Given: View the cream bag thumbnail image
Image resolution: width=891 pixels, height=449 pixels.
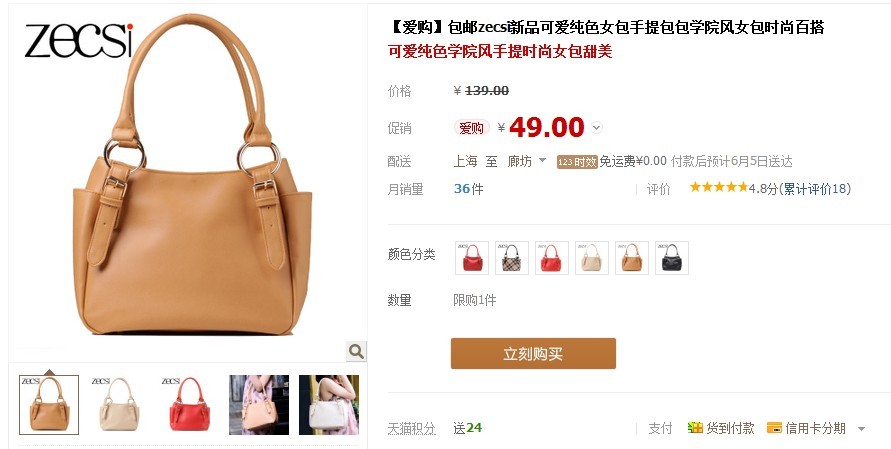Looking at the screenshot, I should coord(119,405).
